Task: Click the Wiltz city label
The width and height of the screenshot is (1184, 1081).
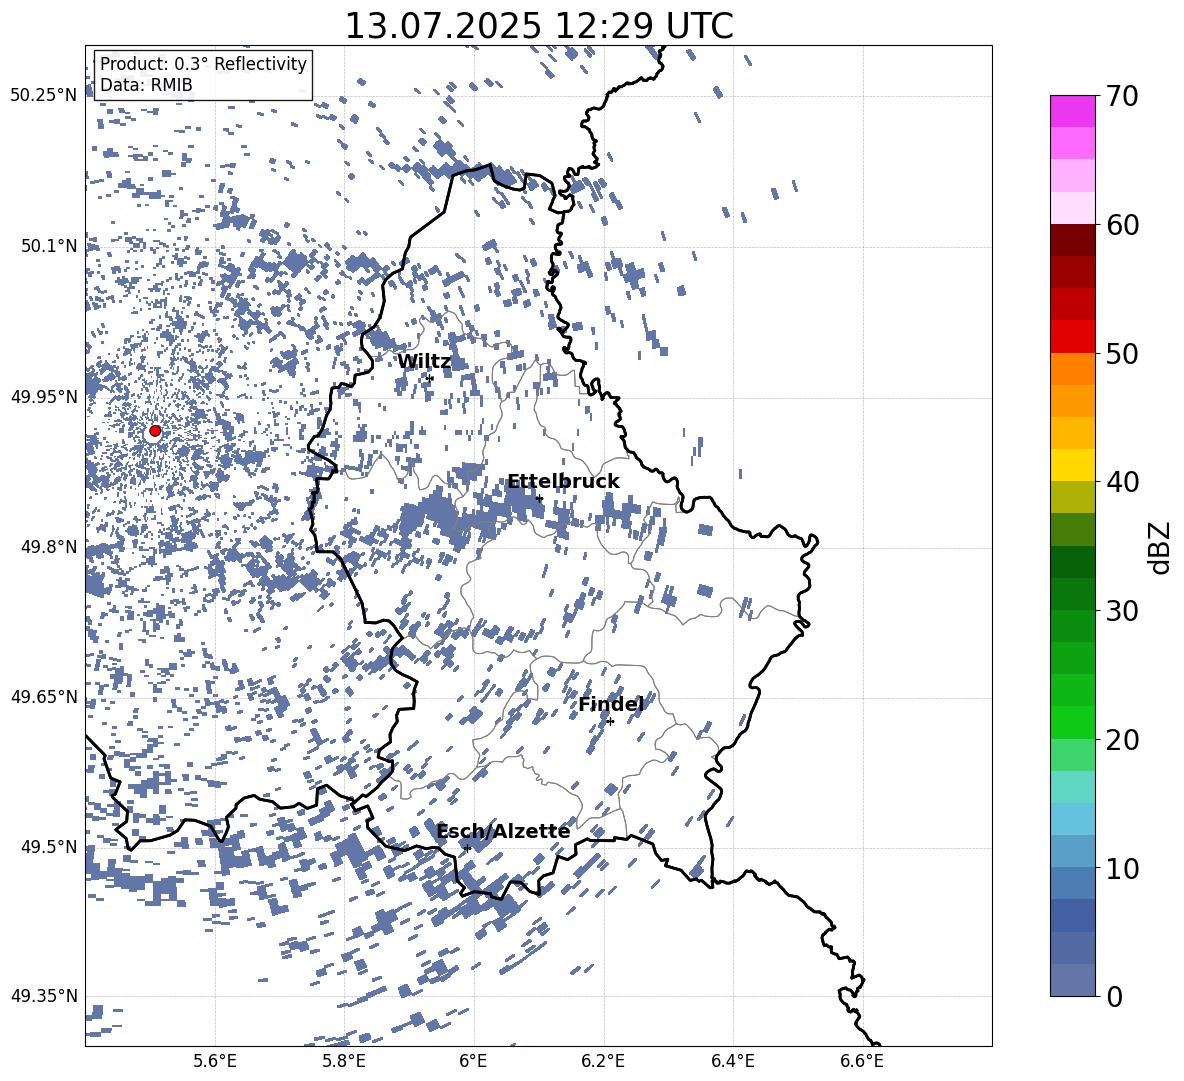Action: click(424, 362)
